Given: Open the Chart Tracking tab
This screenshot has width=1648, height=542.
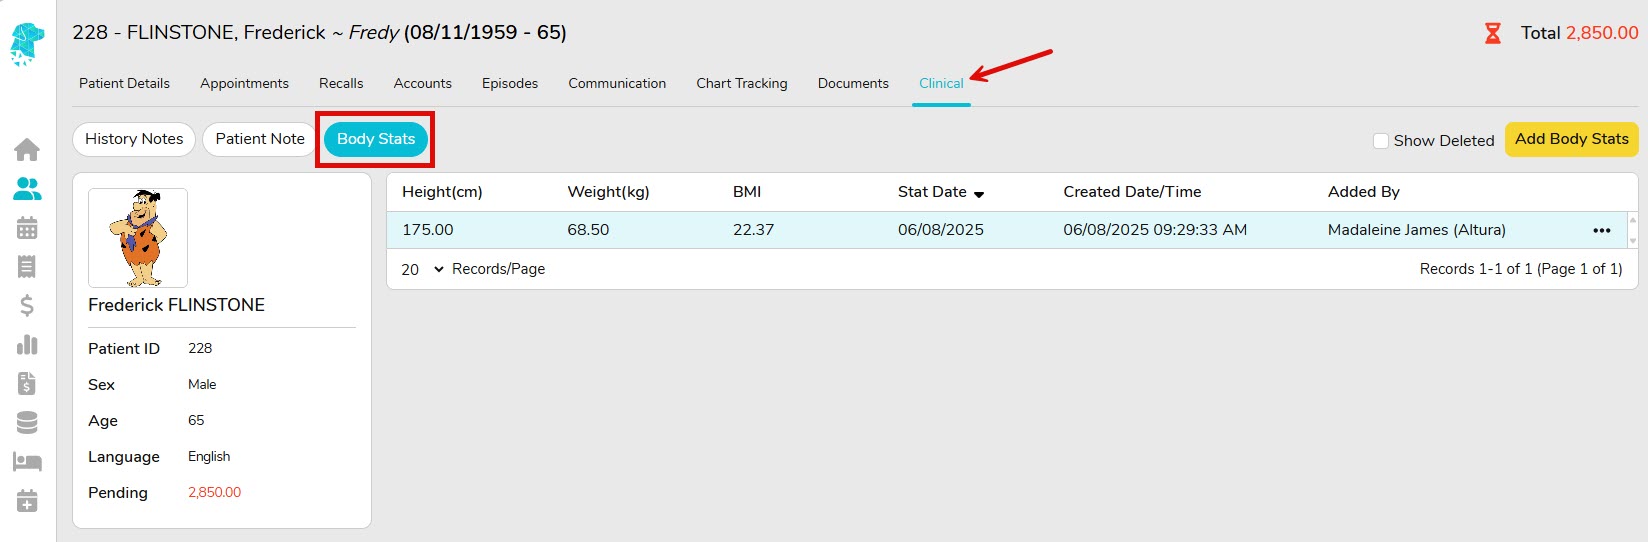Looking at the screenshot, I should (x=742, y=83).
